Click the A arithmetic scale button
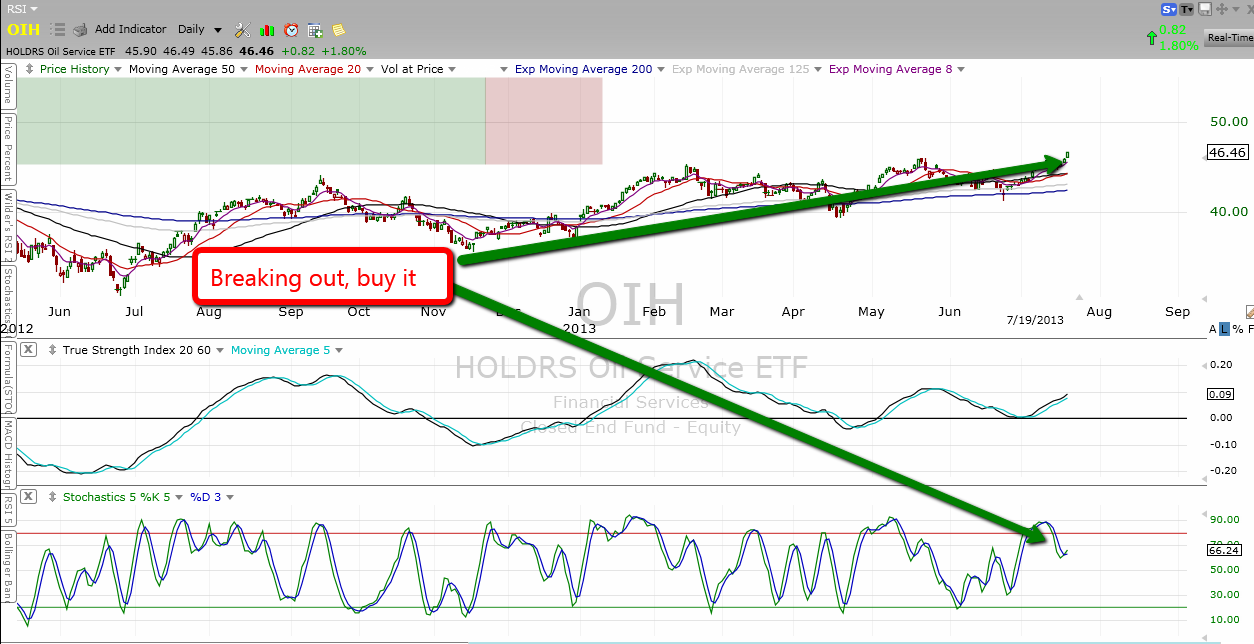 pyautogui.click(x=1213, y=329)
